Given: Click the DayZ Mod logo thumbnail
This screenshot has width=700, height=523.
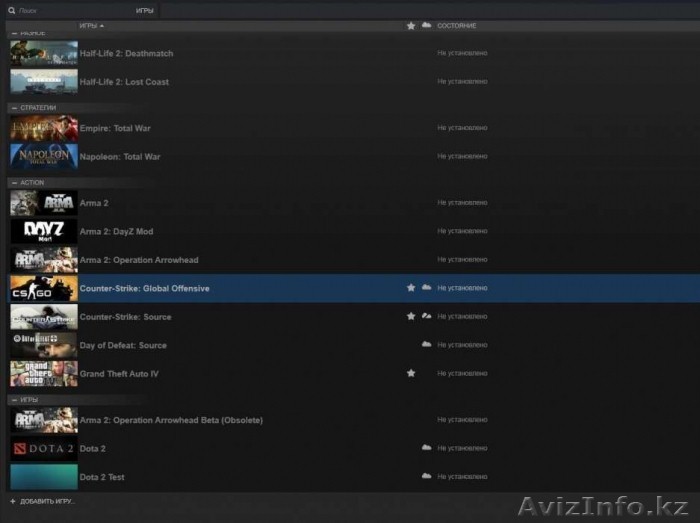Looking at the screenshot, I should (x=44, y=232).
